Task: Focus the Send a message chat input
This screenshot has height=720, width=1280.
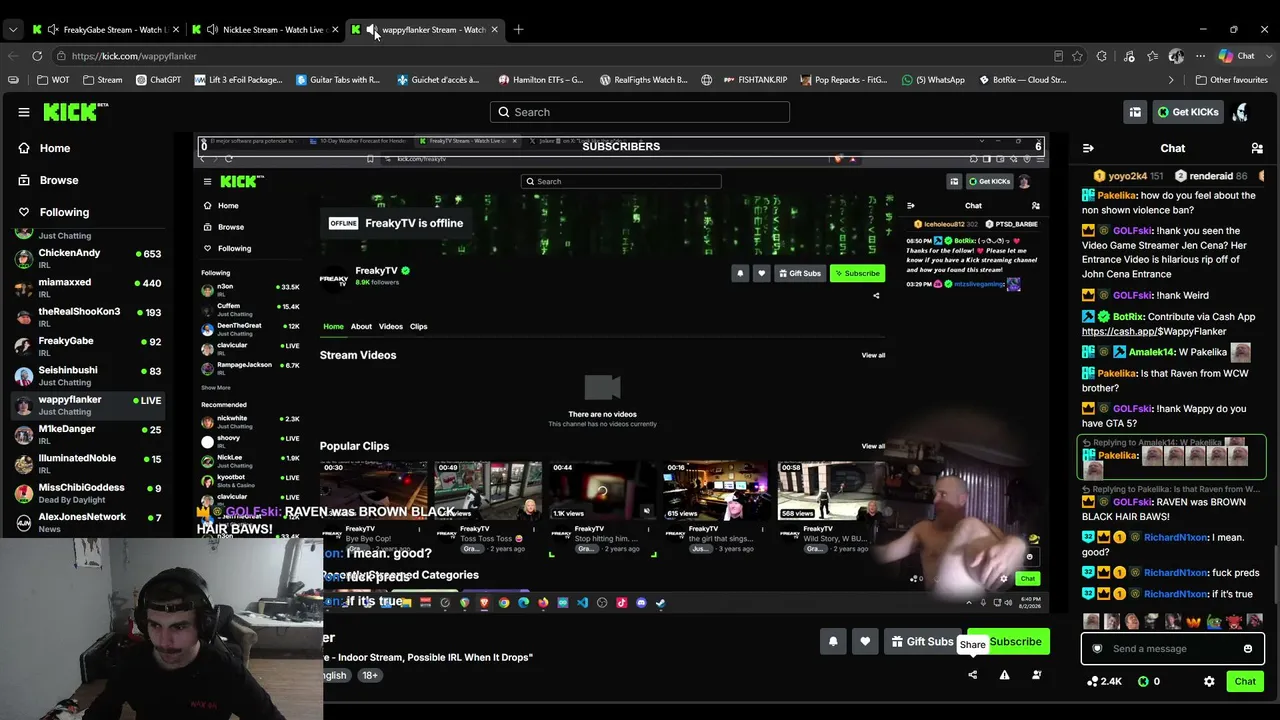Action: [1172, 649]
